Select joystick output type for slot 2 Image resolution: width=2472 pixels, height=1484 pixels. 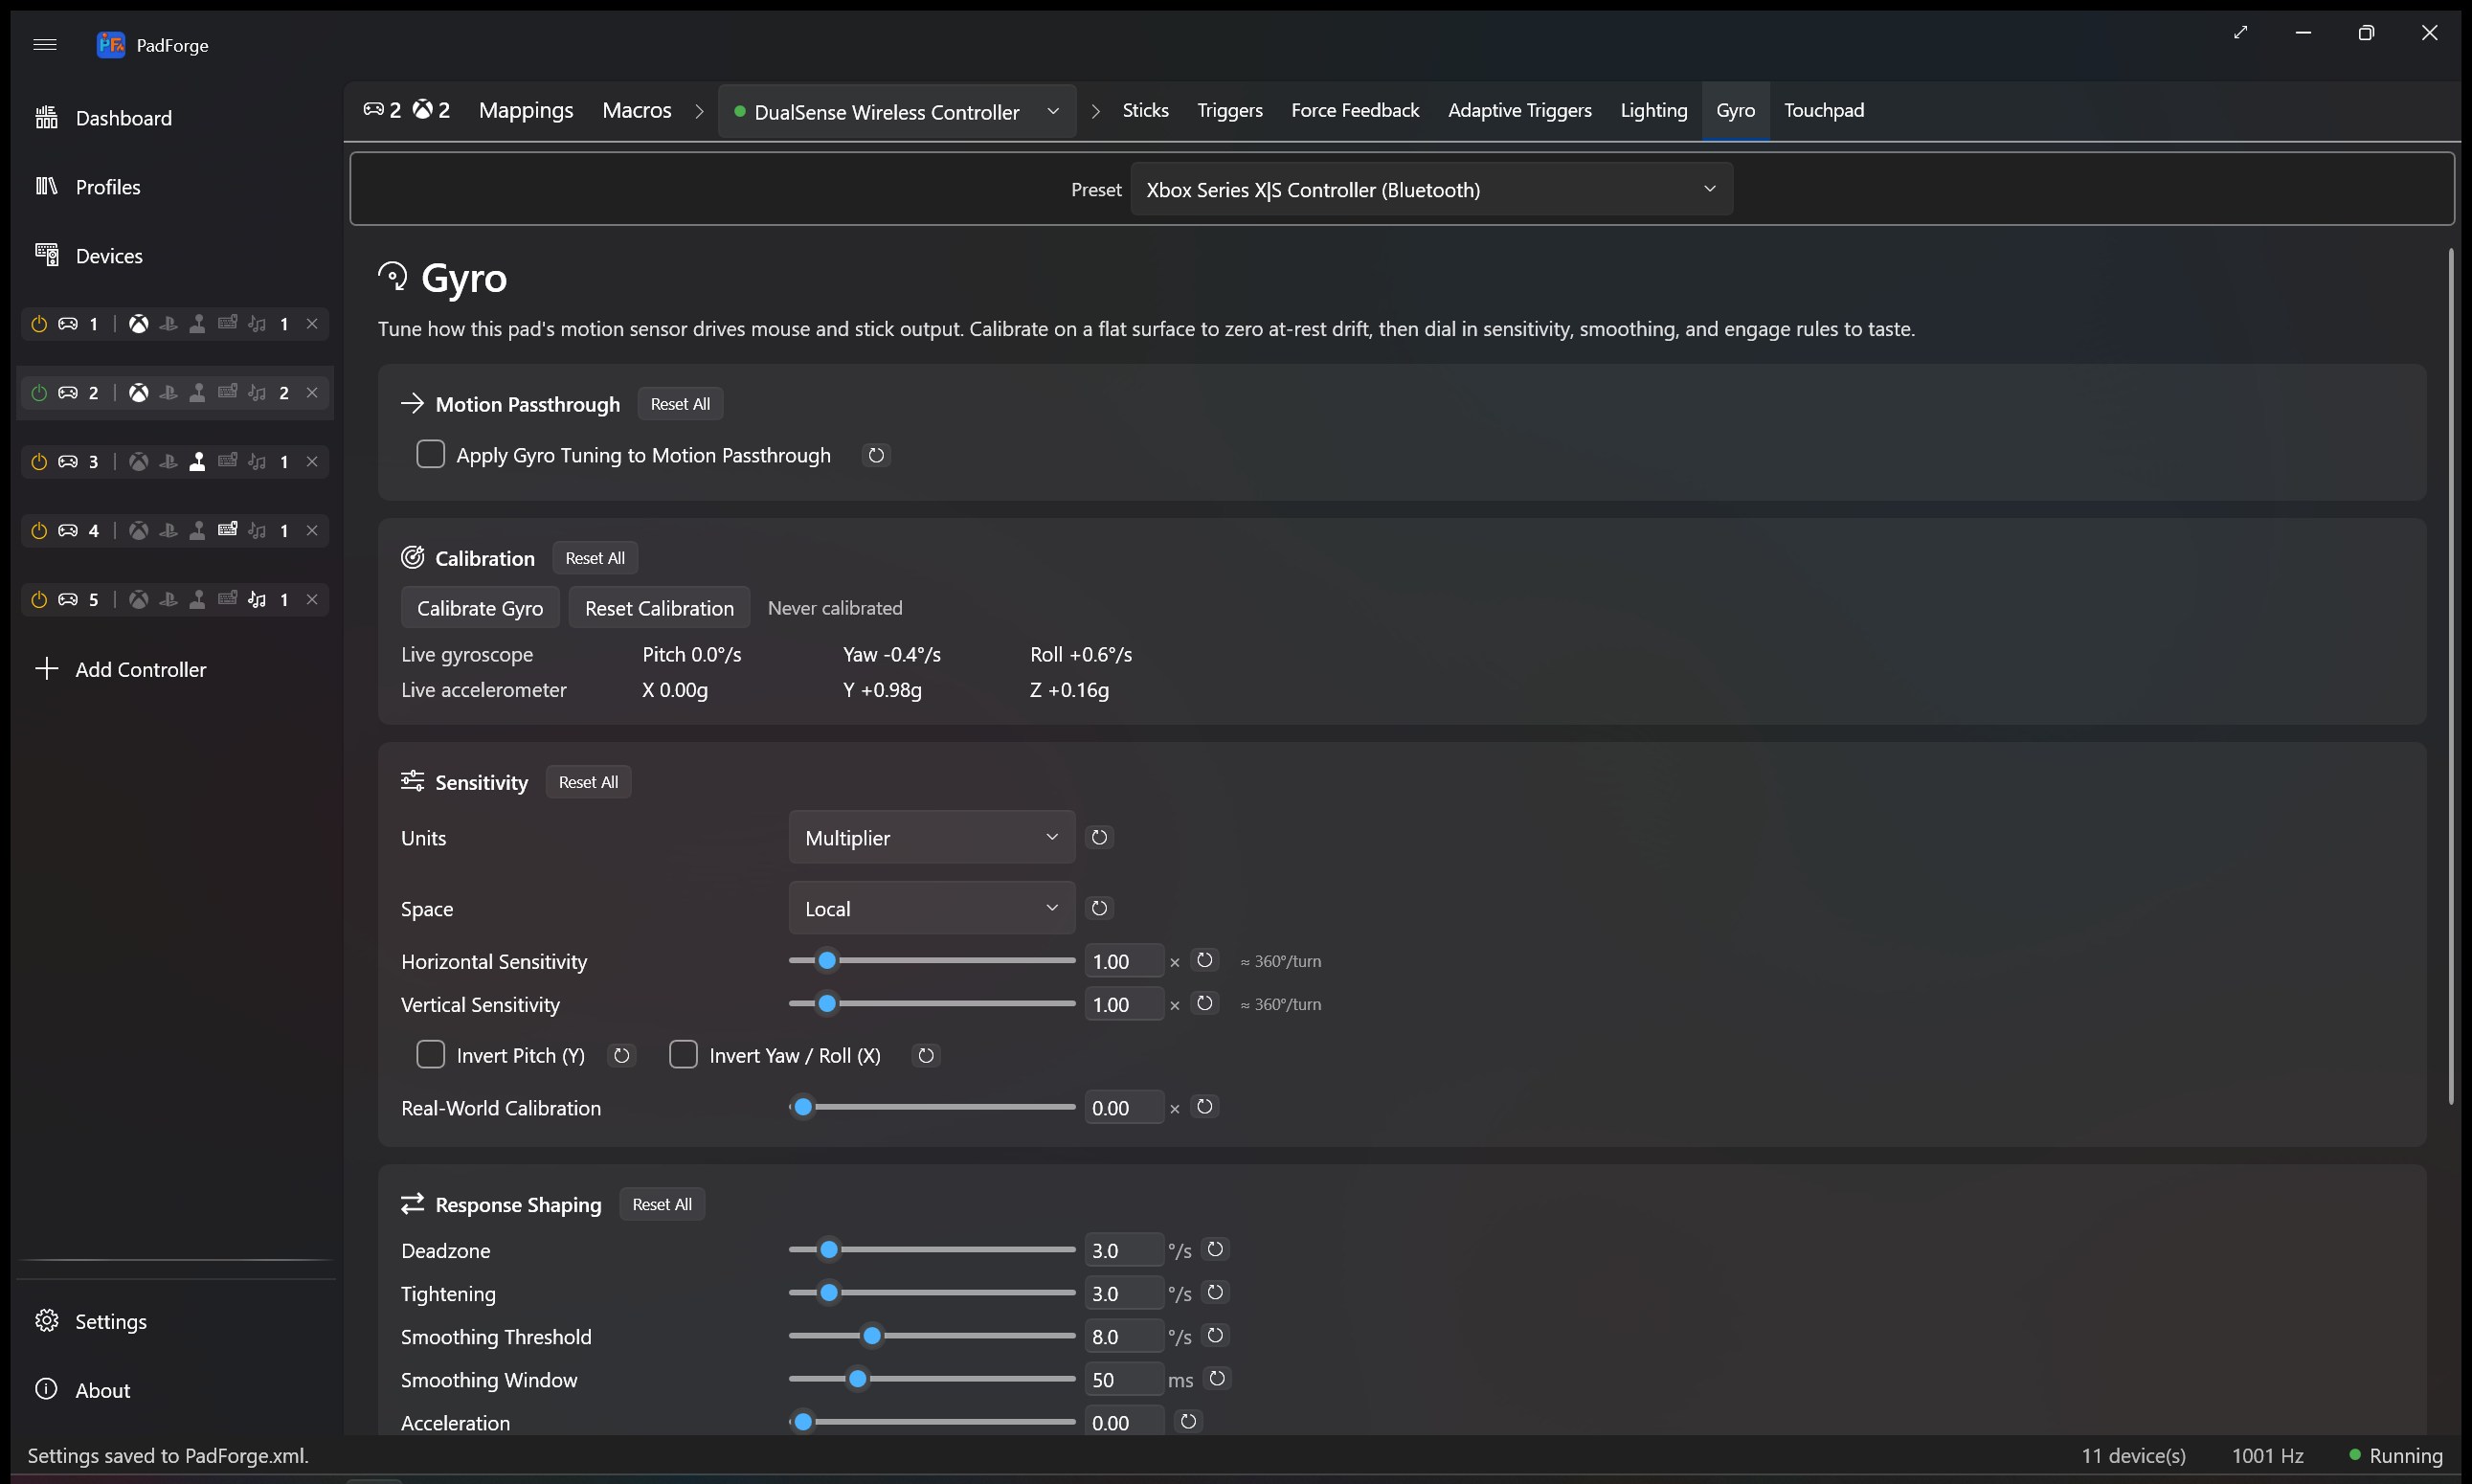198,393
